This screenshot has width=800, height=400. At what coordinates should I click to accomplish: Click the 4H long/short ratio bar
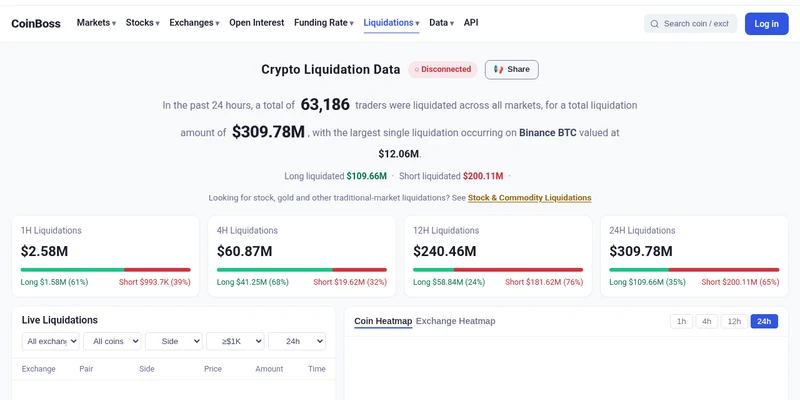(x=302, y=270)
